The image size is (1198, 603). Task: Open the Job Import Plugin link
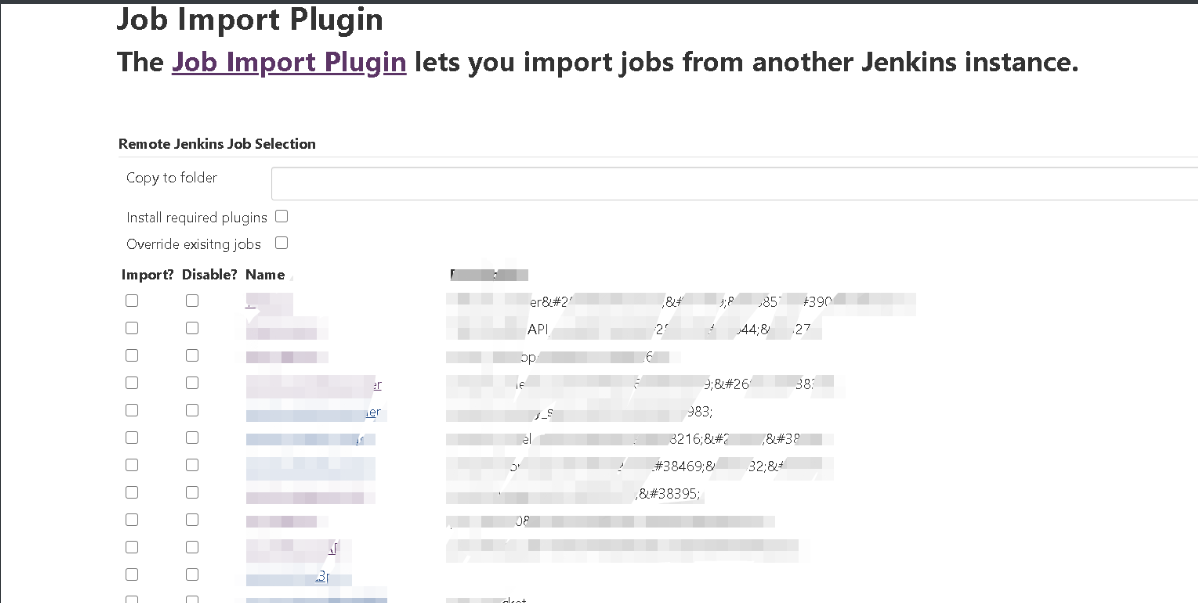(289, 62)
